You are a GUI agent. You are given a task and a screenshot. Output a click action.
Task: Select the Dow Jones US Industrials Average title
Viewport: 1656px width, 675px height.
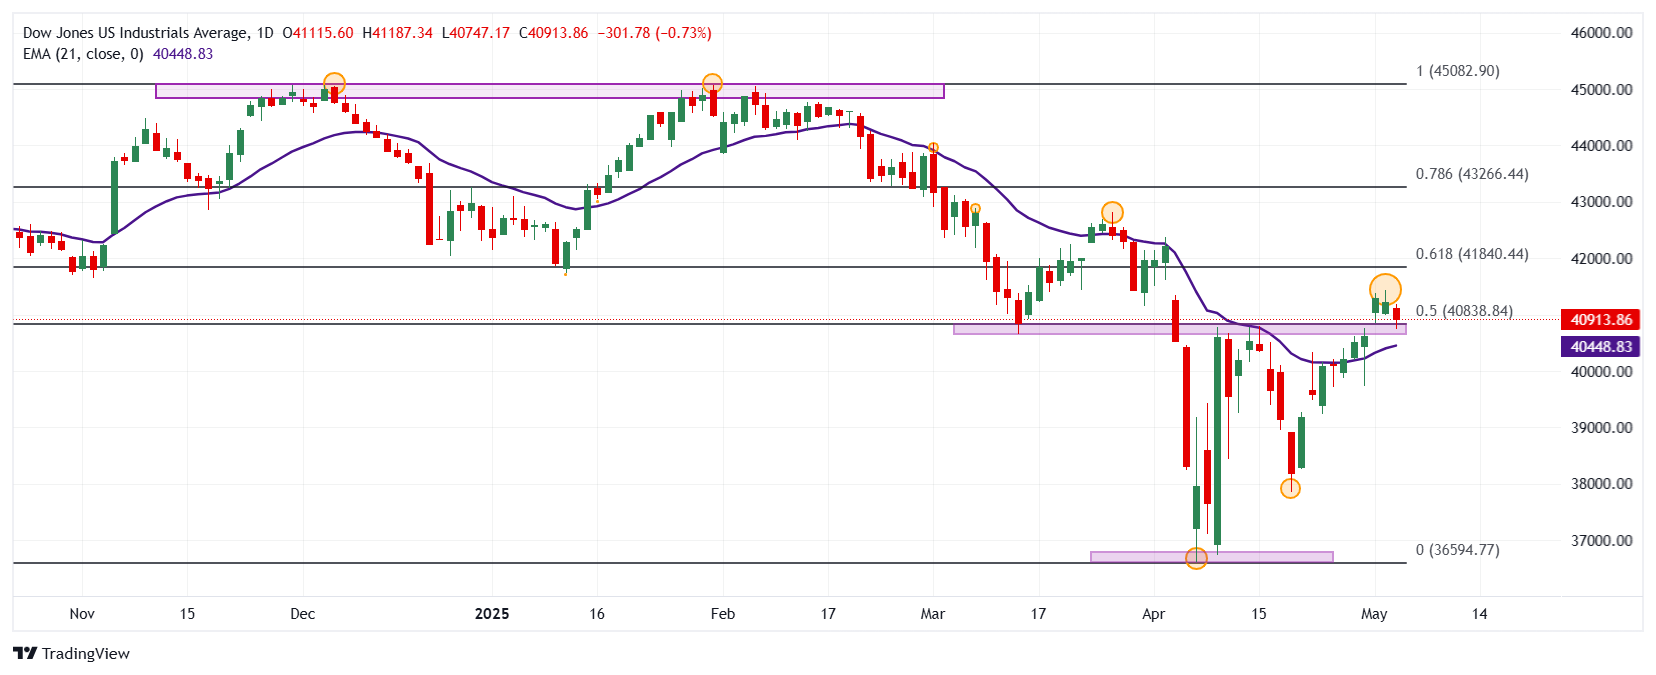[x=136, y=33]
